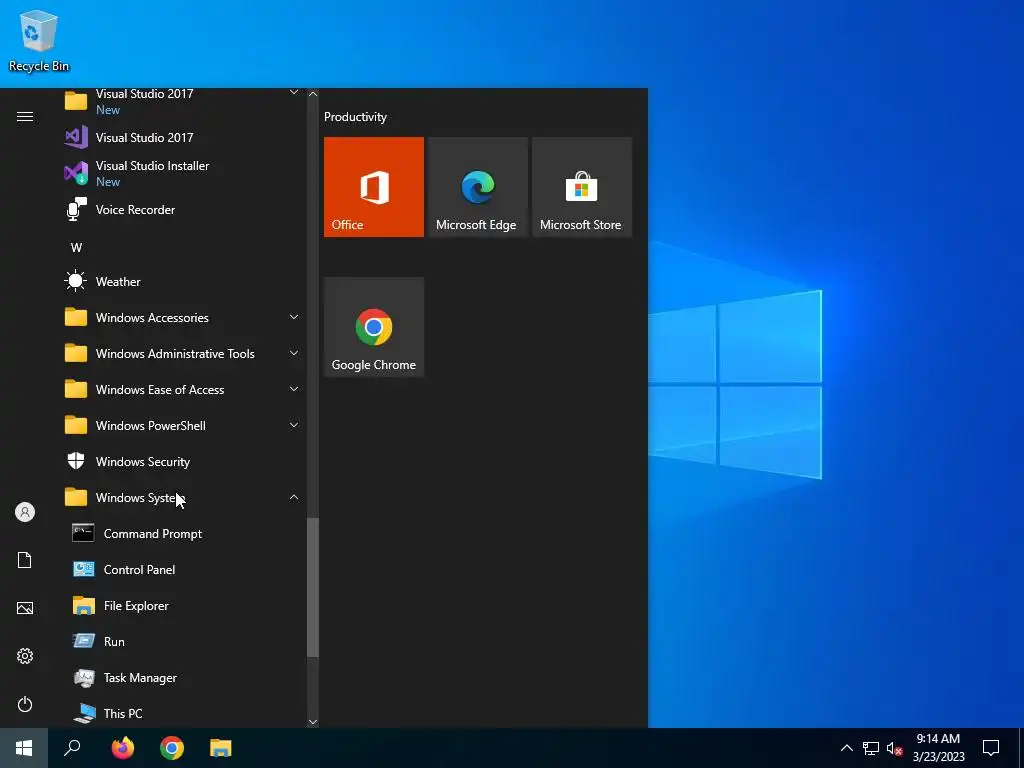This screenshot has height=768, width=1024.
Task: Click the W letter section header
Action: 76,248
